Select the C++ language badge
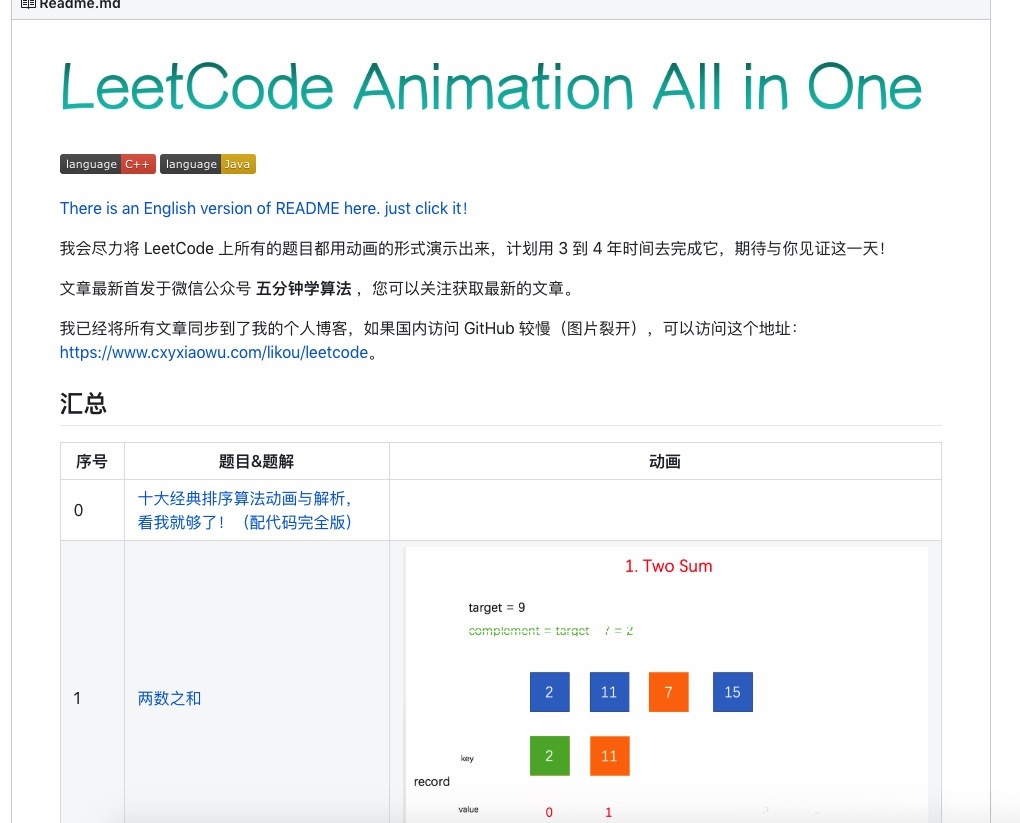 point(107,164)
